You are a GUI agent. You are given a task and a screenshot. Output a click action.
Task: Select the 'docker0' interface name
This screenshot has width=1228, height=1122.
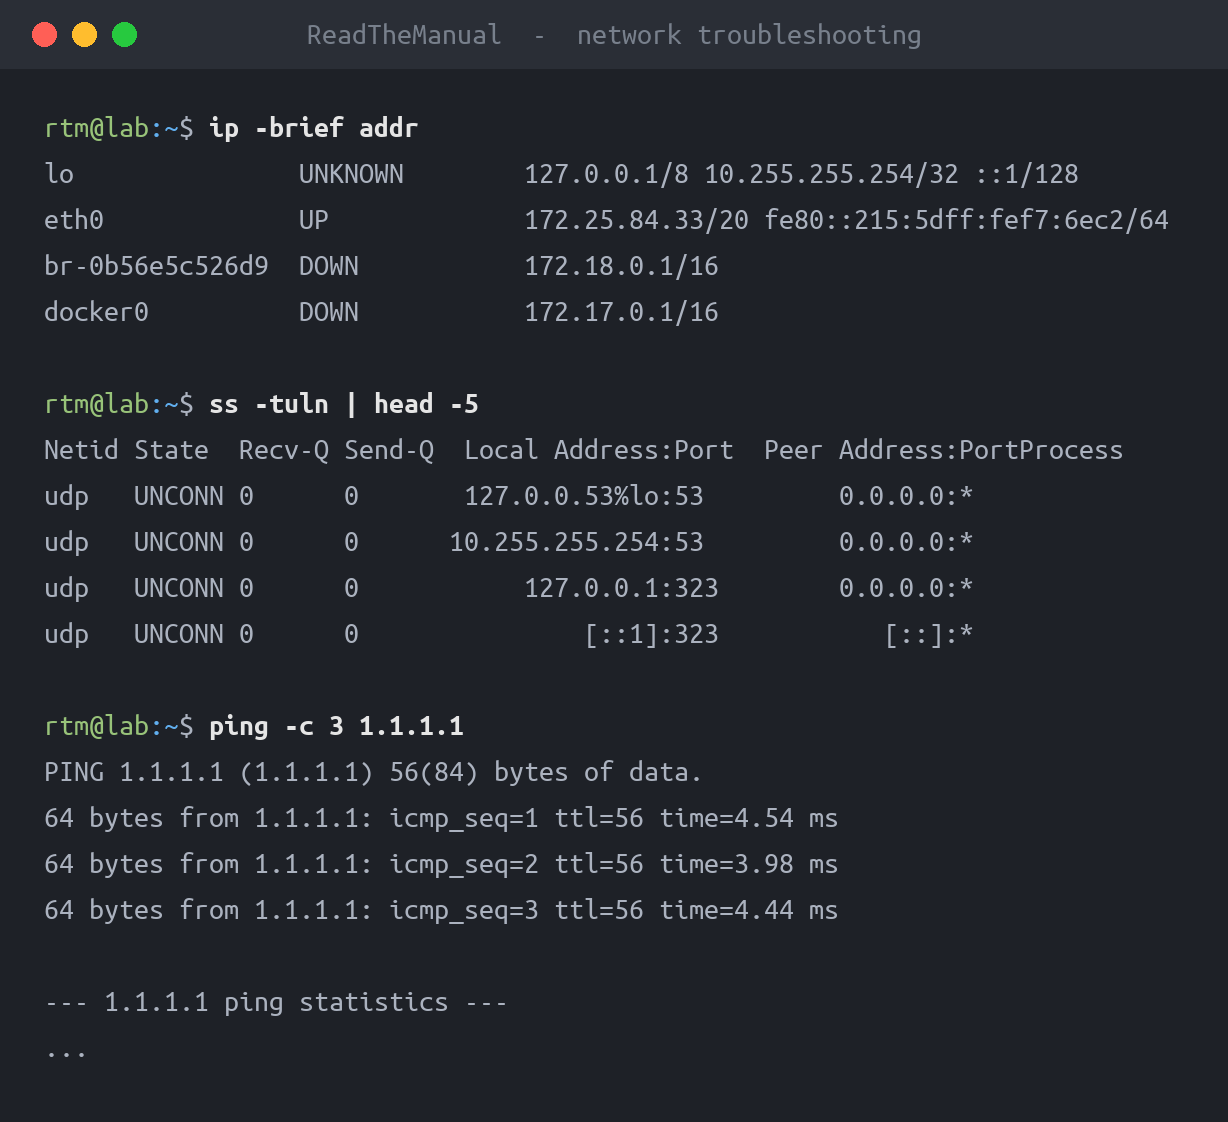(x=96, y=312)
